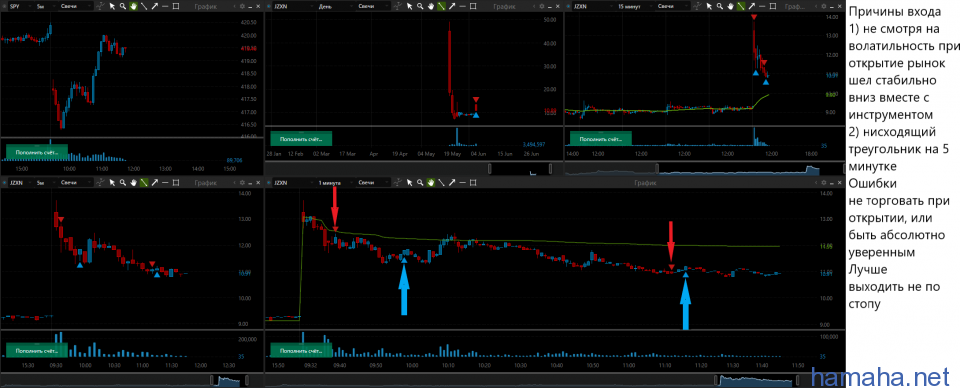Select the arrow drawing tool in JZXN 1-minute chart

pos(452,182)
